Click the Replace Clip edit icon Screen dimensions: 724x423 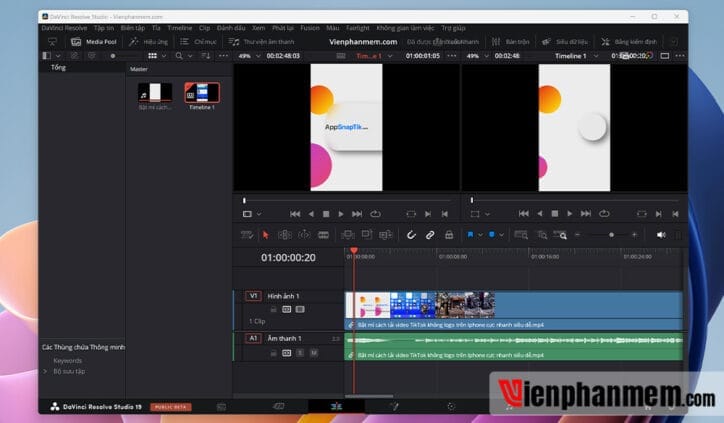click(x=386, y=235)
